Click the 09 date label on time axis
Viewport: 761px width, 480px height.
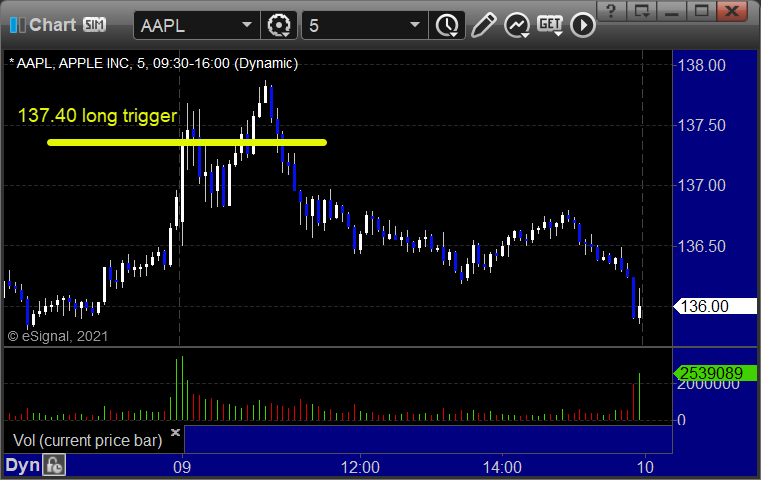coord(182,467)
